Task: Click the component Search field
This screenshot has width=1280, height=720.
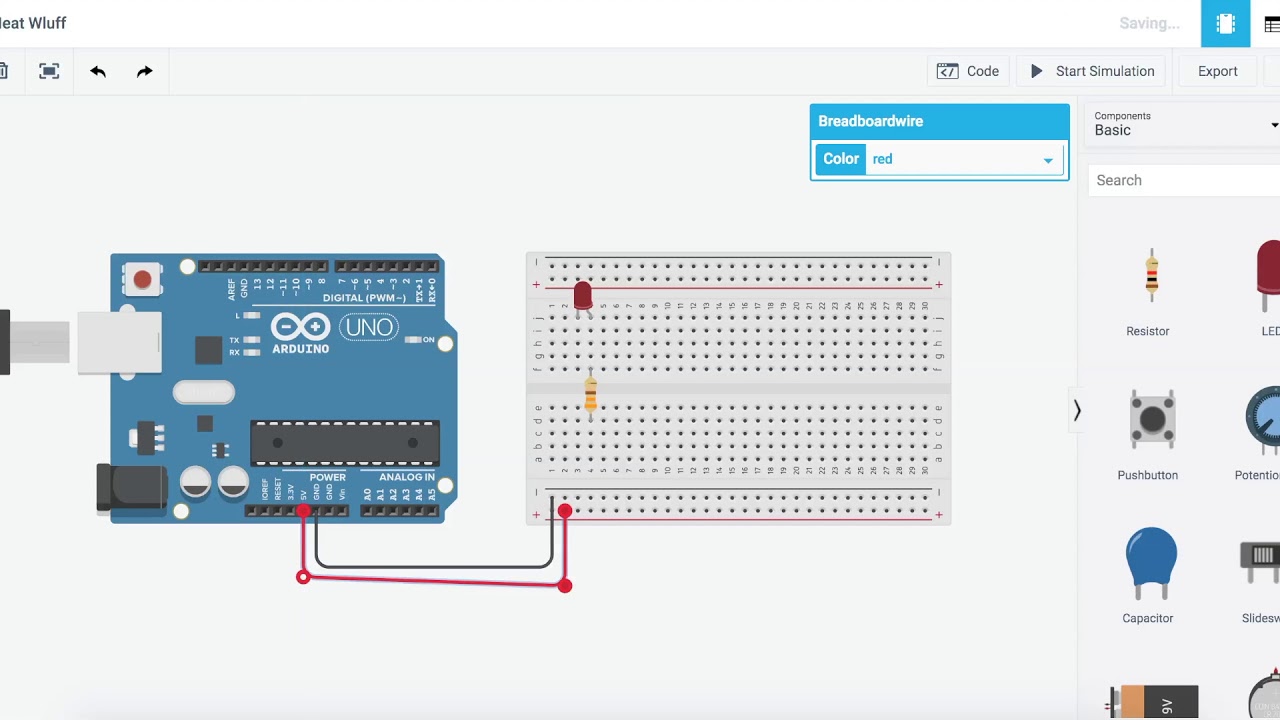Action: pos(1185,180)
